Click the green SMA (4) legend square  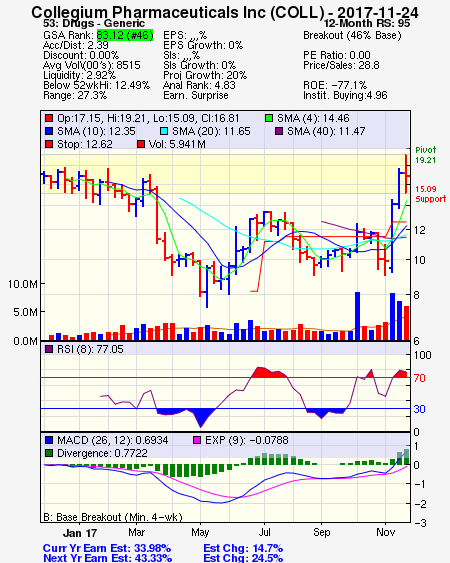click(x=269, y=118)
